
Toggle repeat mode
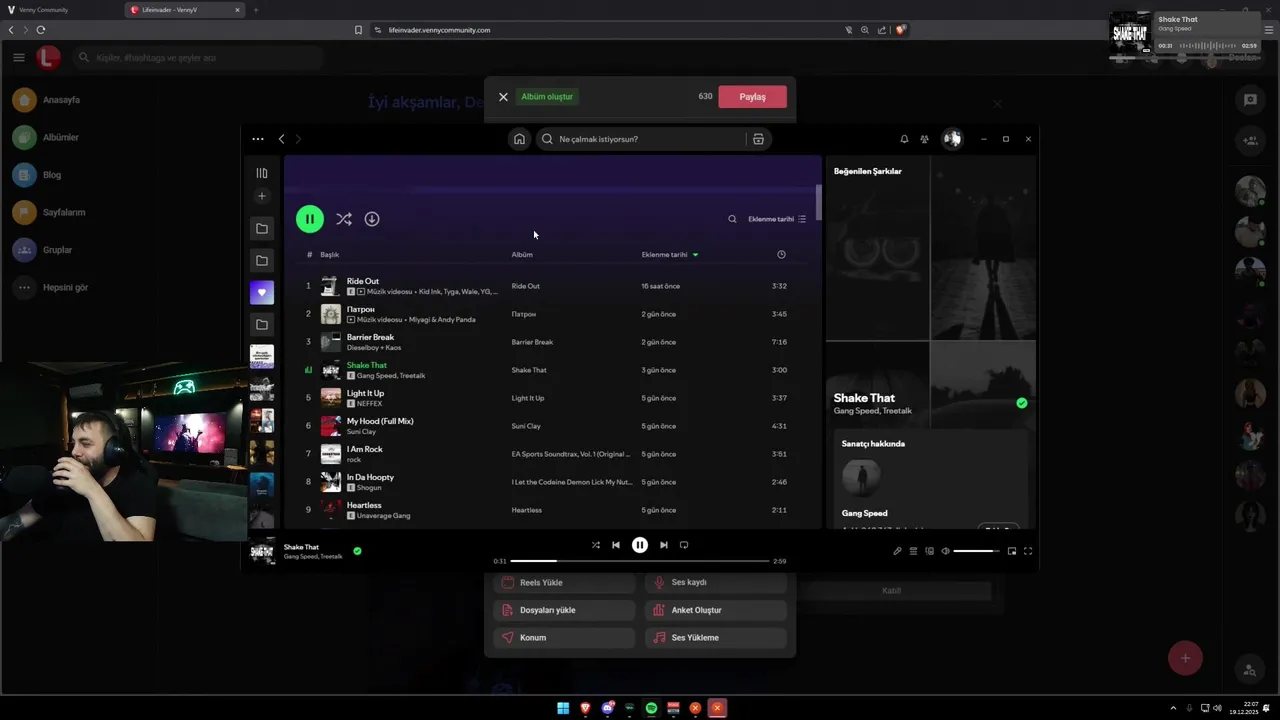(x=684, y=545)
